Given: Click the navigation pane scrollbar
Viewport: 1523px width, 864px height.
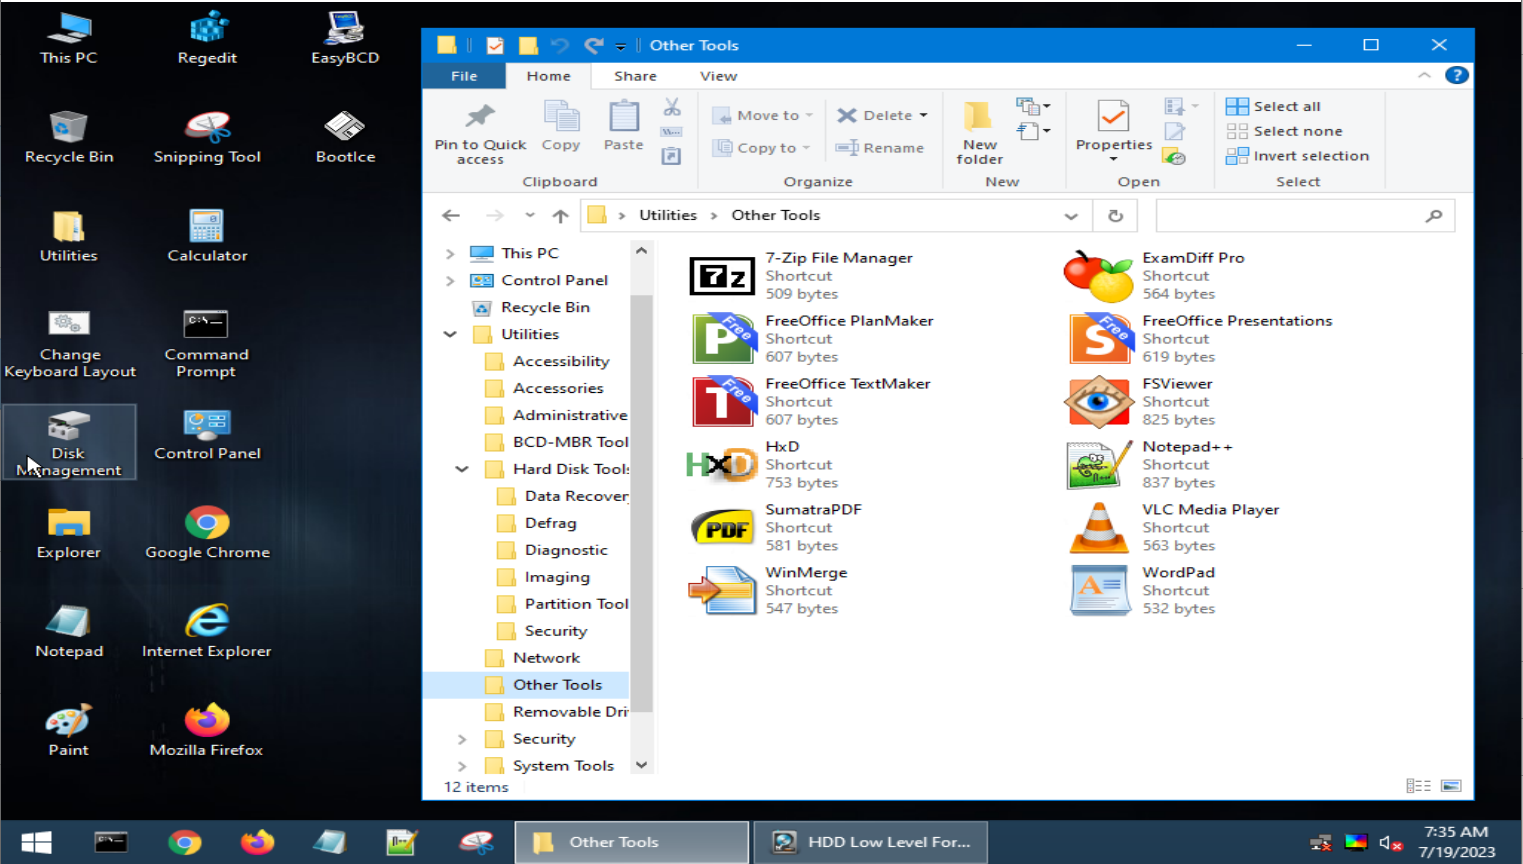Looking at the screenshot, I should coord(641,504).
